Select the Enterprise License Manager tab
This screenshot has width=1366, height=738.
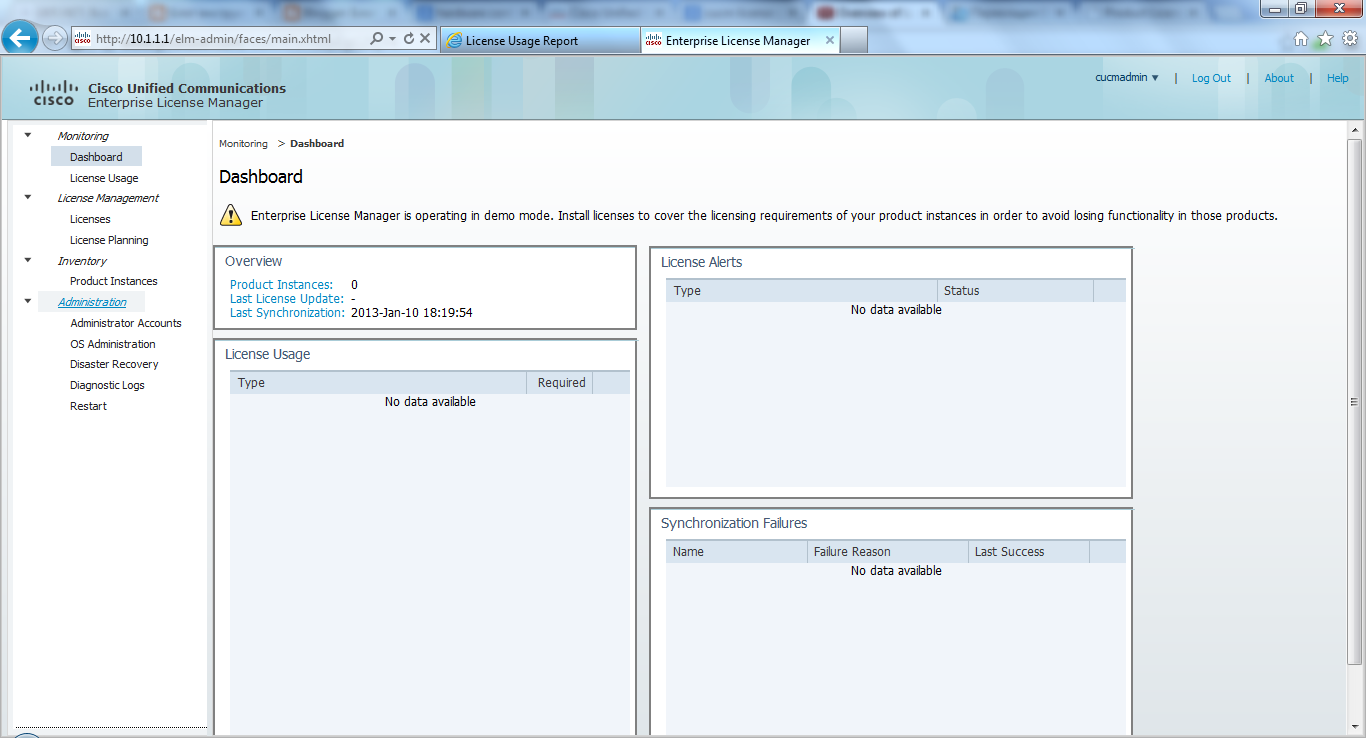(740, 40)
